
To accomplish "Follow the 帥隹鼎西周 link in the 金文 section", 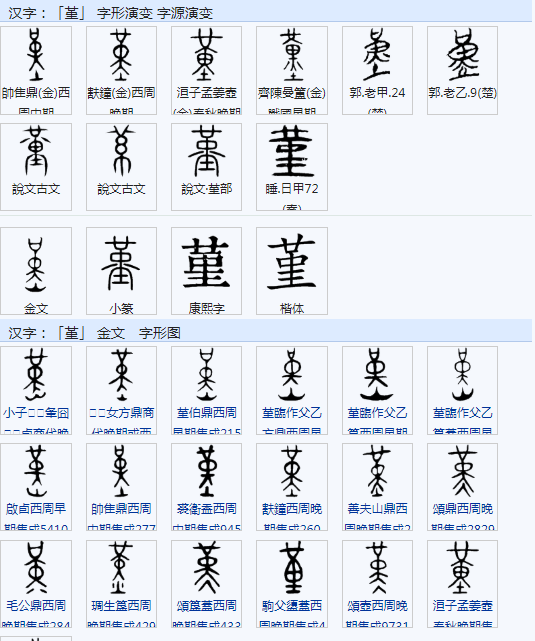I will coord(121,509).
